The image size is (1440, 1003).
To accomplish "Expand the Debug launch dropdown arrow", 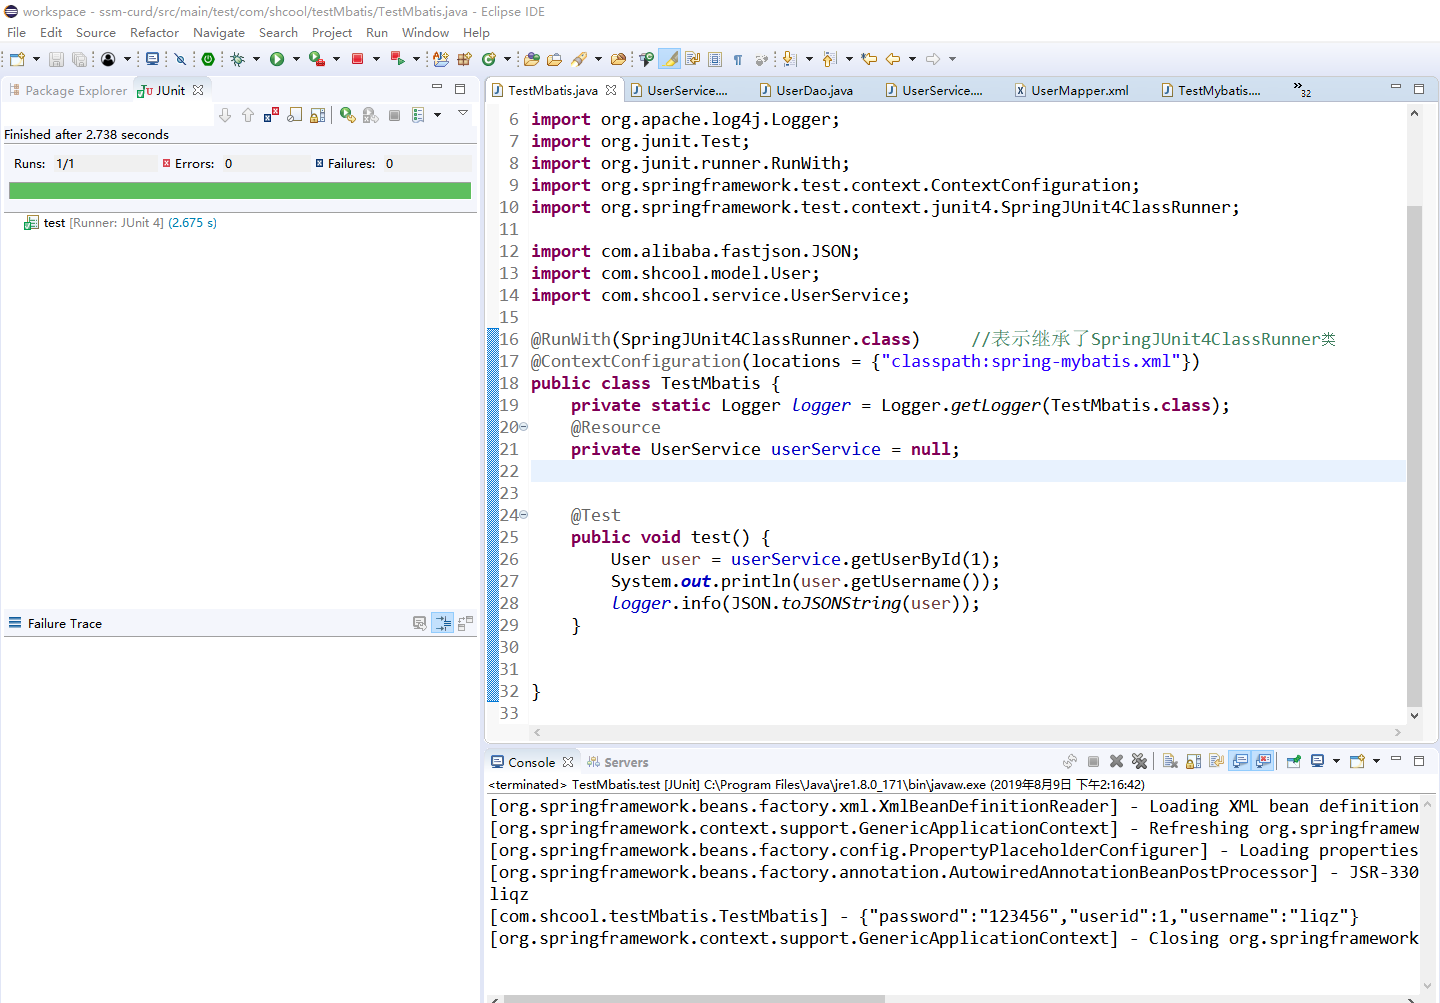I will tap(256, 60).
